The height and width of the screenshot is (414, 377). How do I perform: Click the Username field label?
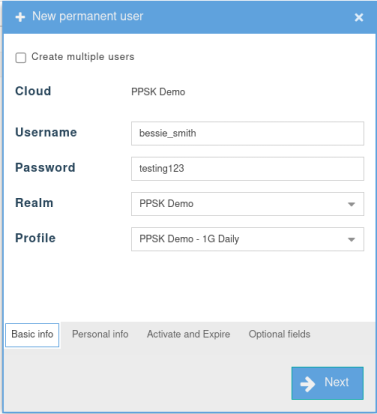point(46,132)
